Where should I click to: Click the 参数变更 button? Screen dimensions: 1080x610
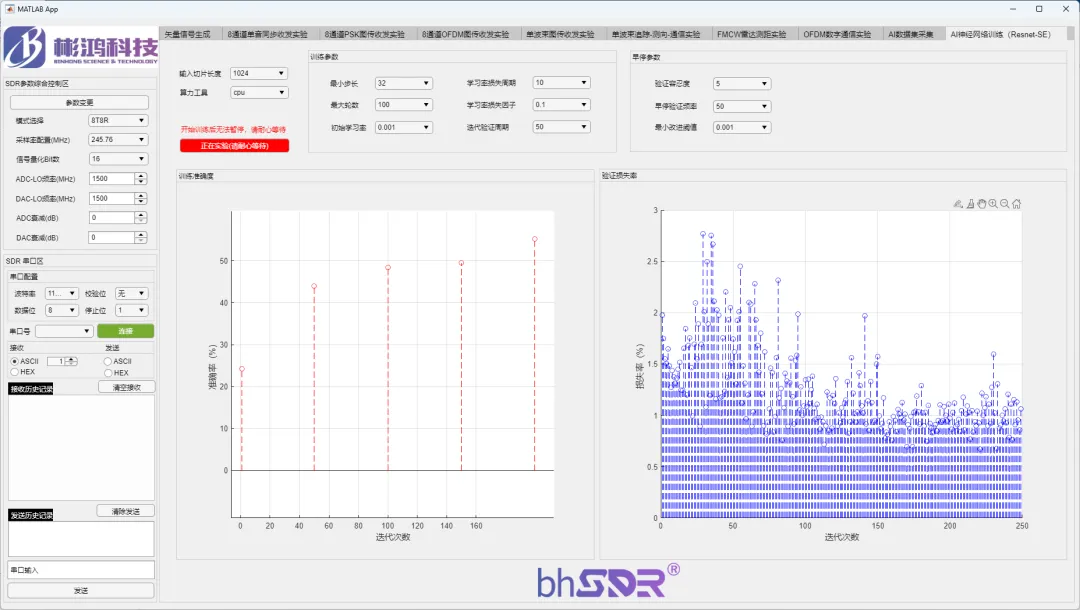(x=79, y=103)
